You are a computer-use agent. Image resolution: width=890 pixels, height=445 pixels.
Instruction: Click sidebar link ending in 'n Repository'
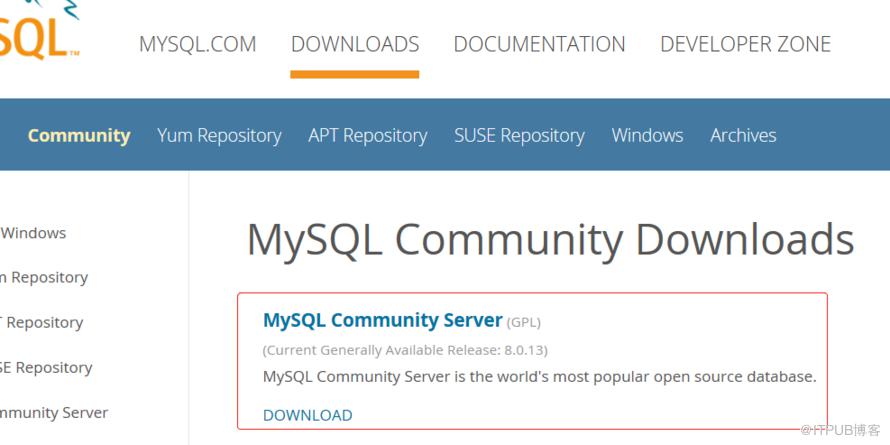click(44, 278)
